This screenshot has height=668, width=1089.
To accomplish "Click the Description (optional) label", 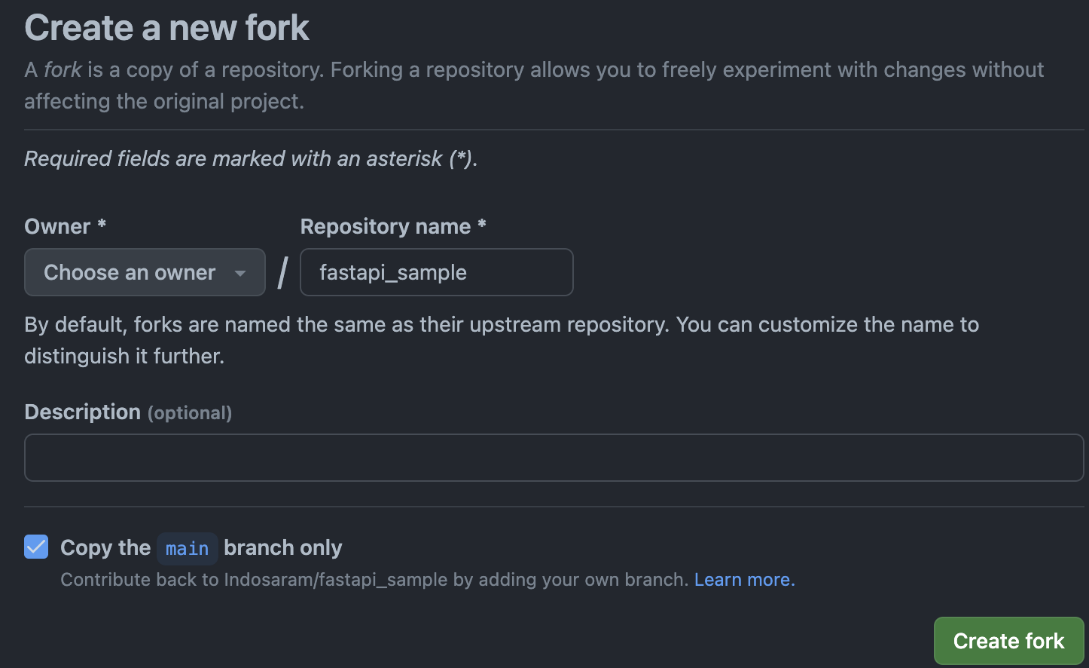I will (128, 412).
